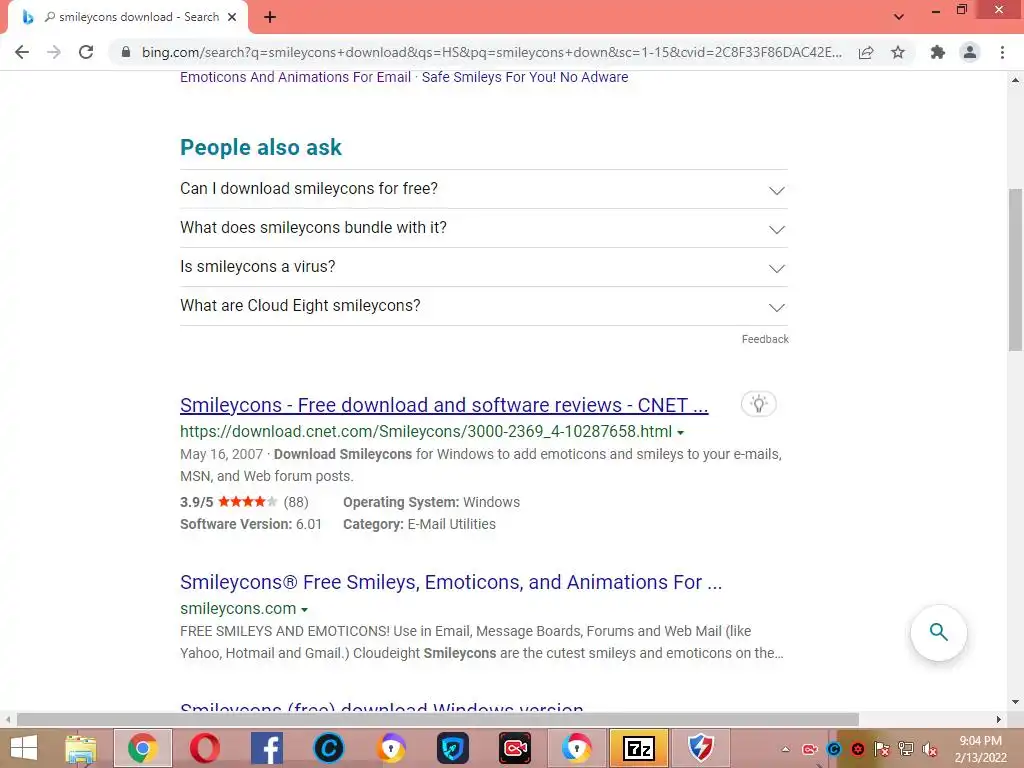This screenshot has width=1024, height=768.
Task: Reload the Bing search page
Action: (x=86, y=52)
